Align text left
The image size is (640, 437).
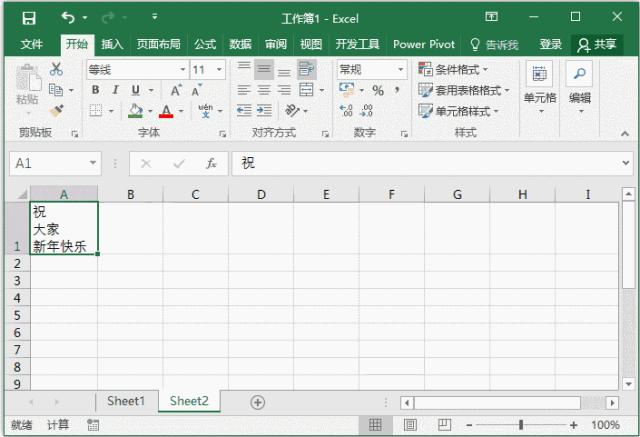[244, 90]
